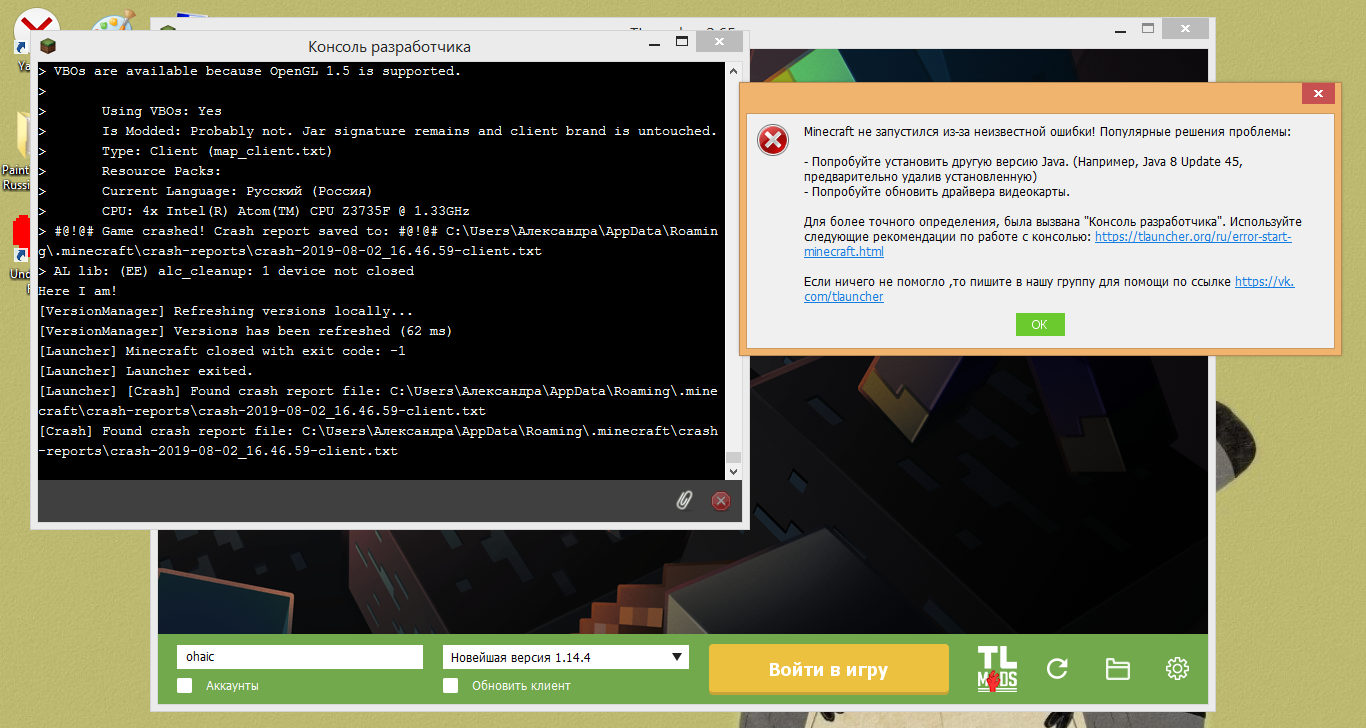Open launcher settings gear icon
Viewport: 1366px width, 728px height.
(1177, 669)
